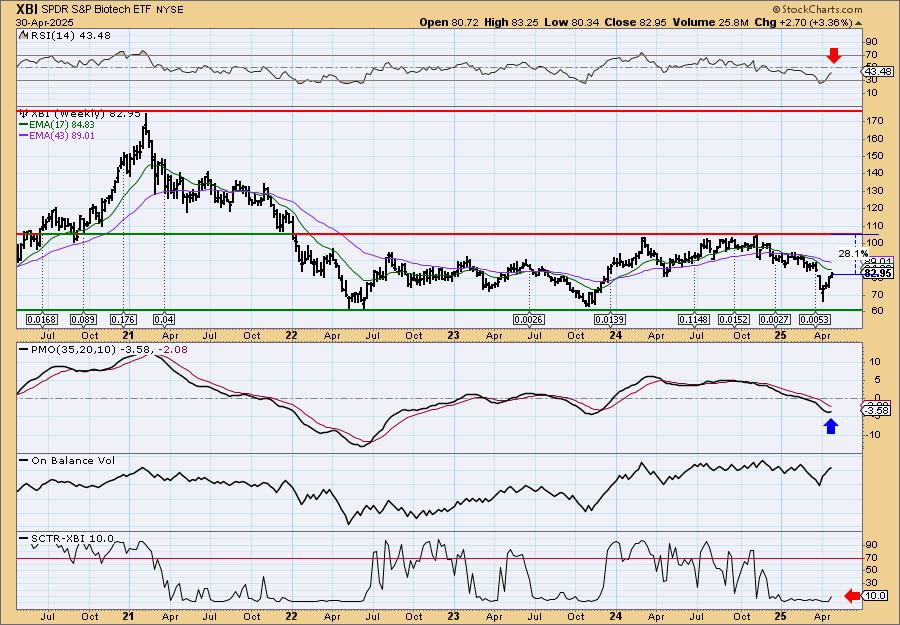
Task: Click the On Balance Vol legend
Action: (72, 460)
